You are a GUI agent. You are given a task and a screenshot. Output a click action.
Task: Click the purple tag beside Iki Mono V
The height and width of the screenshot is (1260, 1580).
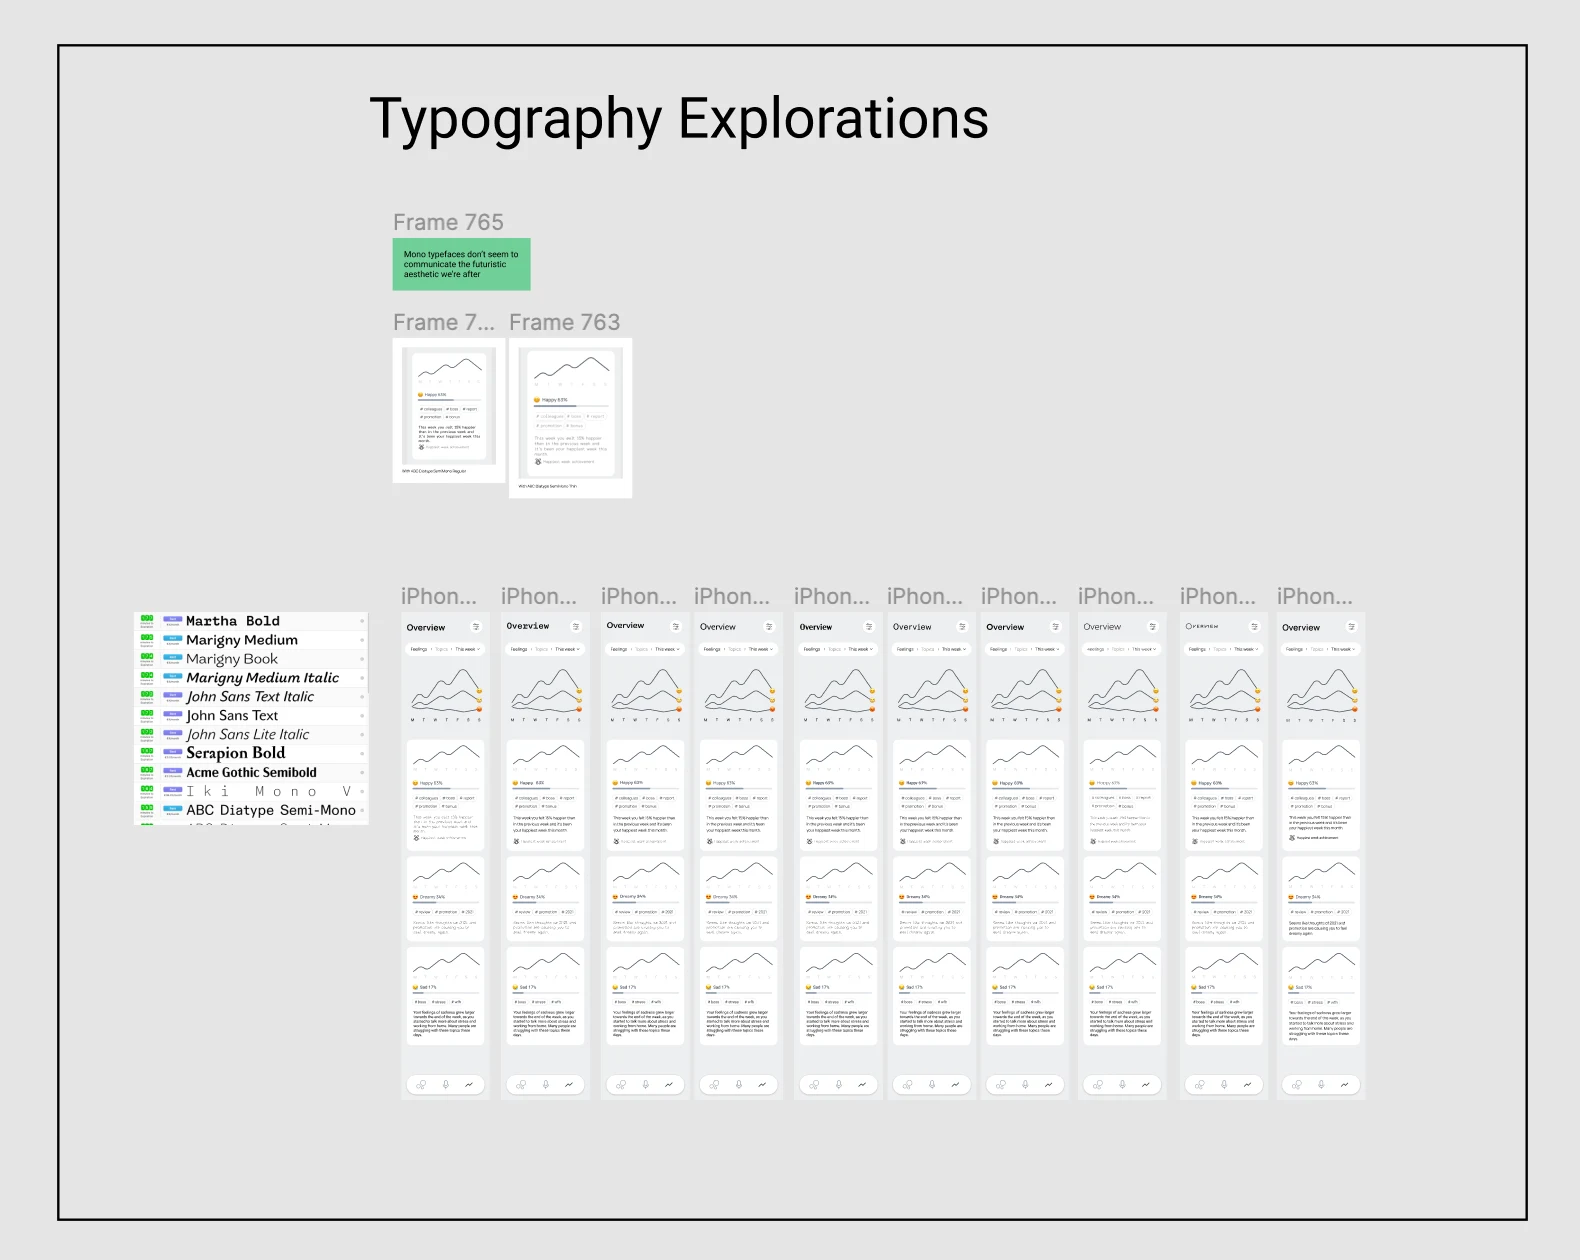tap(173, 789)
